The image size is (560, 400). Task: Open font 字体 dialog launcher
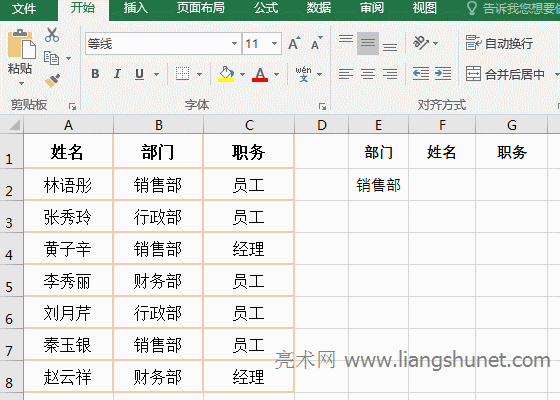[322, 106]
